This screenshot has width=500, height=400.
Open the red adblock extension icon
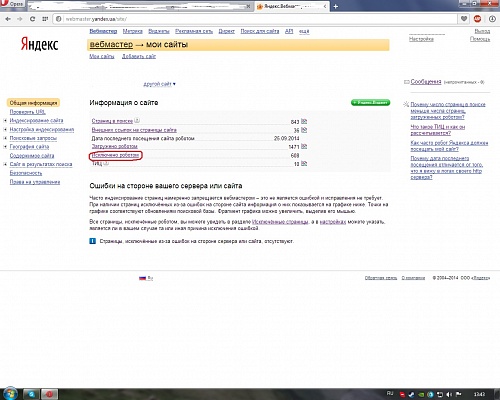[x=477, y=19]
